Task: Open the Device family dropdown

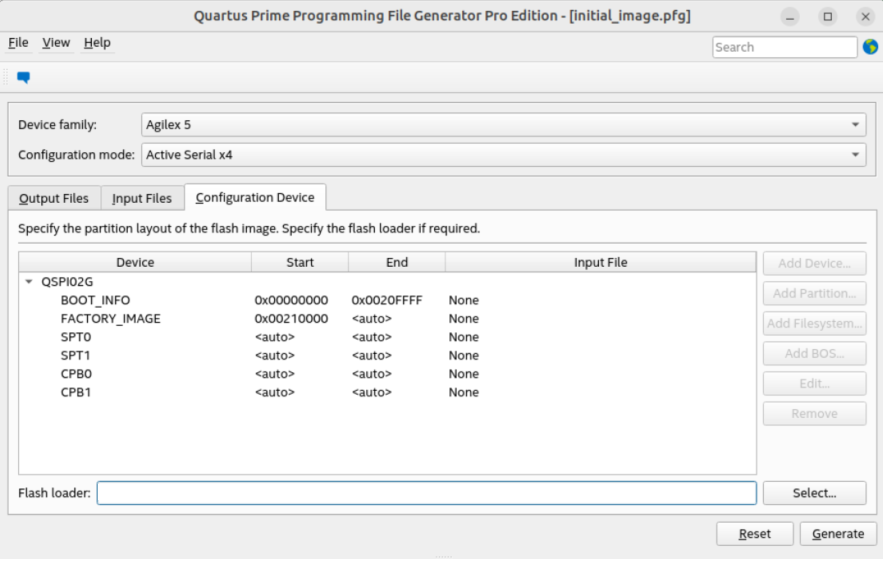Action: [503, 125]
